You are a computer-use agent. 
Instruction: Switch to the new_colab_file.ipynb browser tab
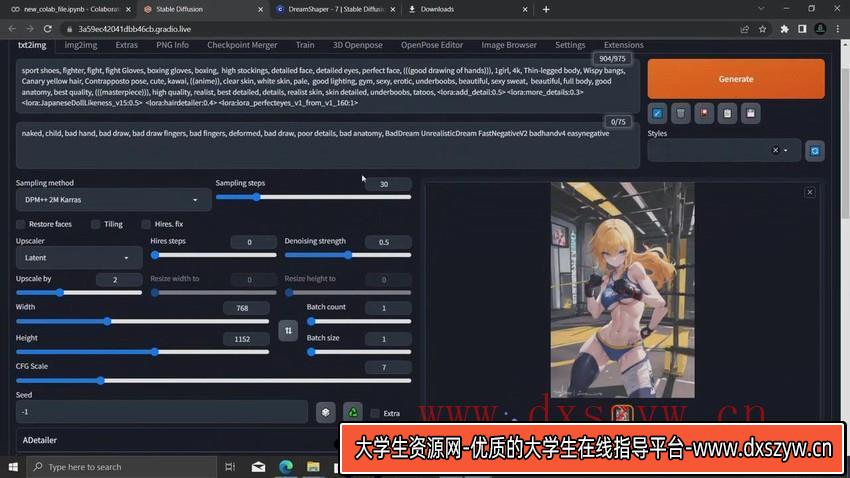point(70,9)
